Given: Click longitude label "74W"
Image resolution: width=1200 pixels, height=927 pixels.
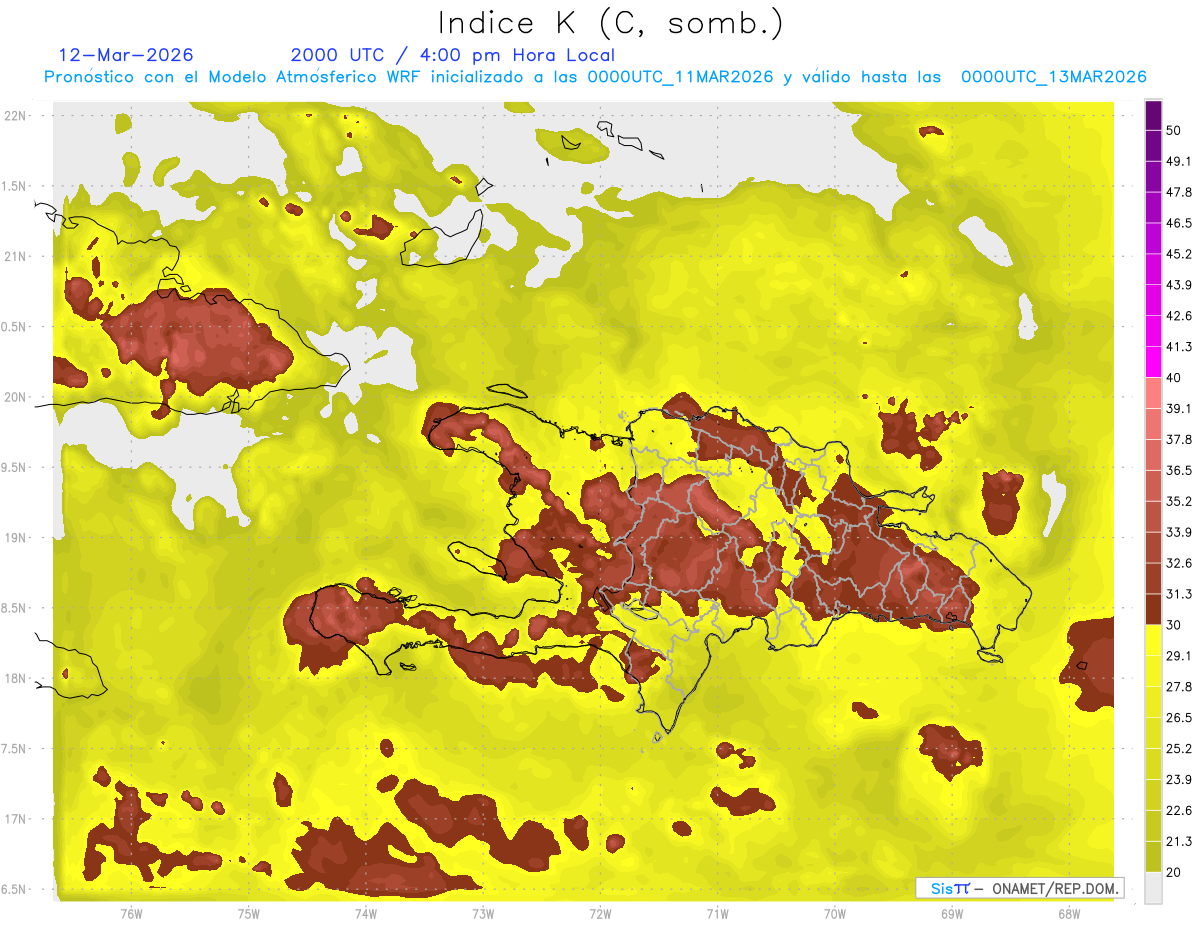Looking at the screenshot, I should (x=366, y=913).
